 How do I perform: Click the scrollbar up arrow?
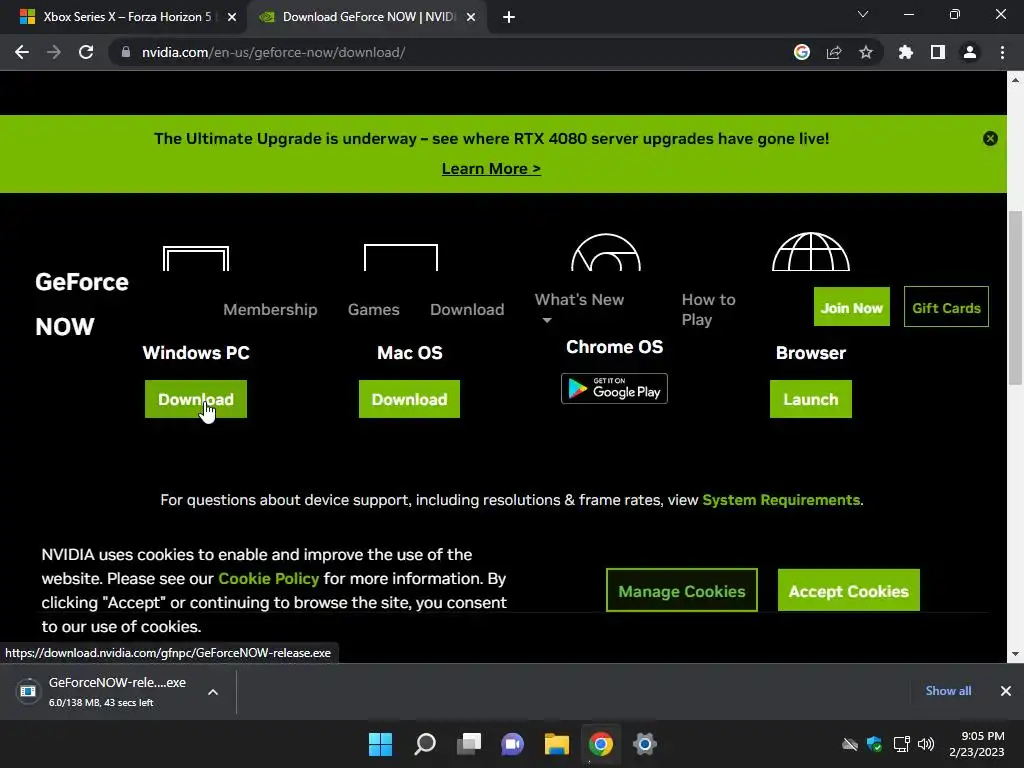pyautogui.click(x=1016, y=80)
